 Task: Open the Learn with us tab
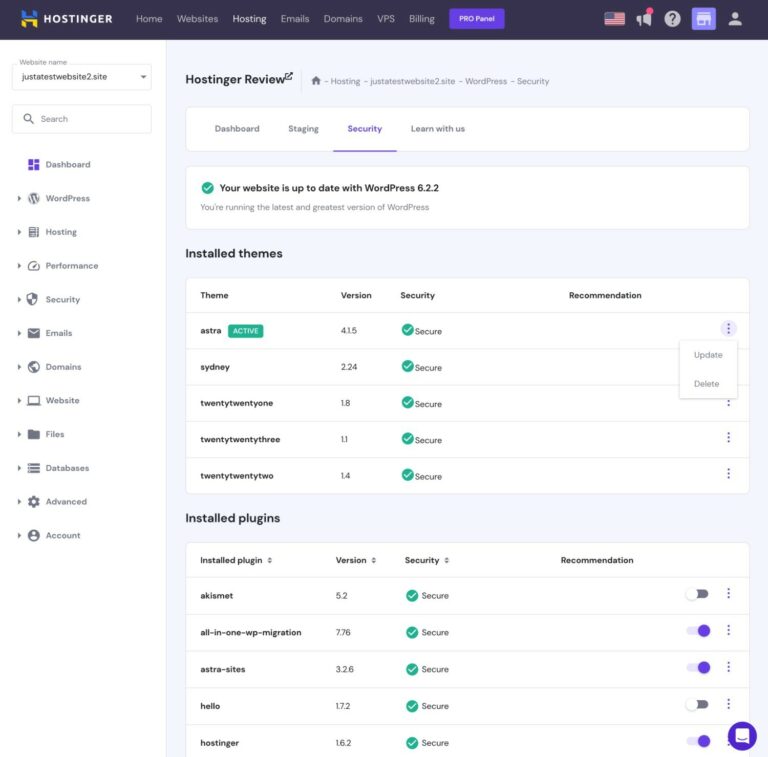tap(438, 129)
